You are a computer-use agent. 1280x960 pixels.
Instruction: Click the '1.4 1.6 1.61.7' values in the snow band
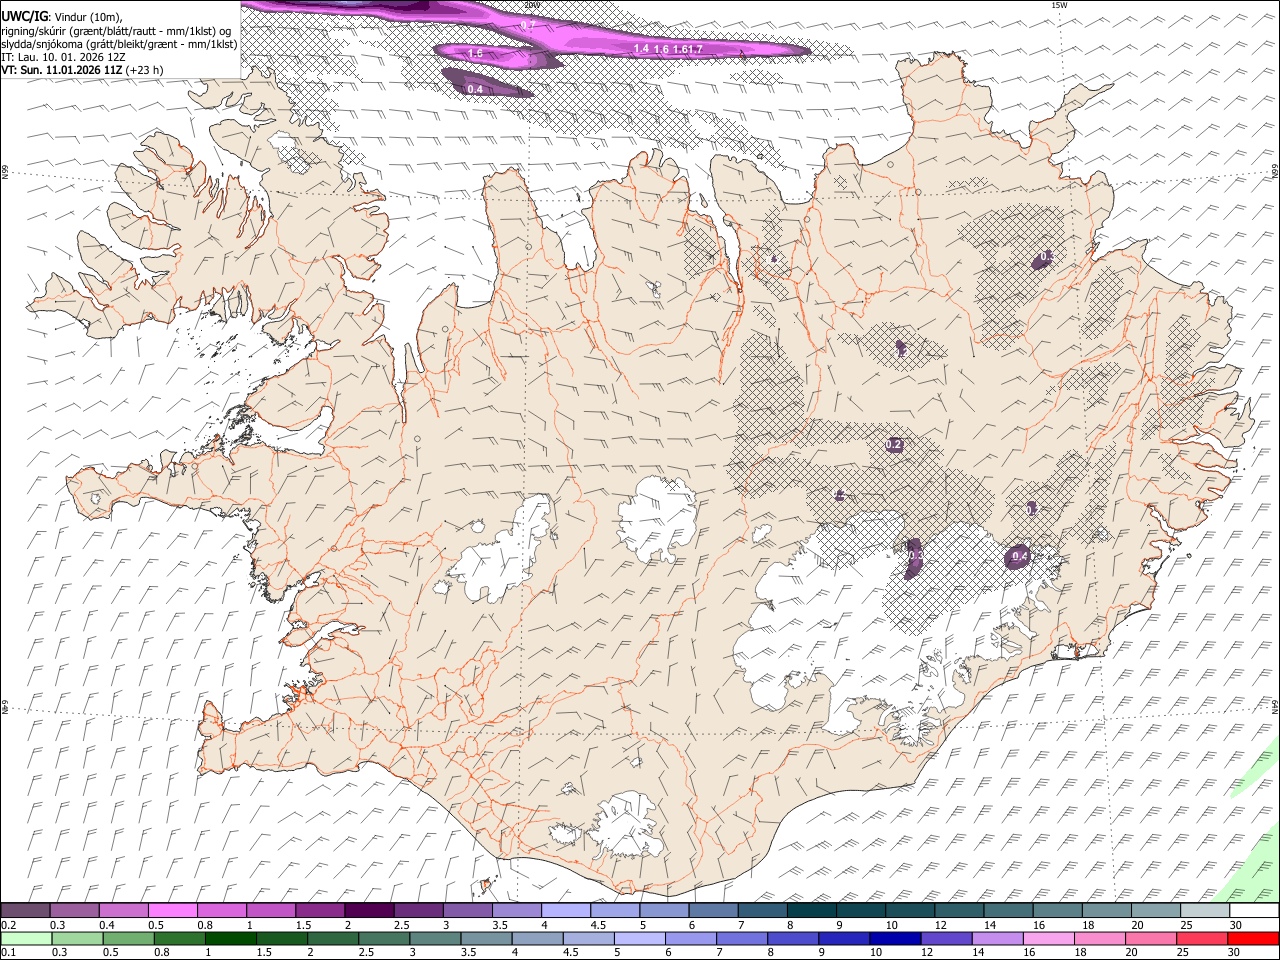coord(668,48)
